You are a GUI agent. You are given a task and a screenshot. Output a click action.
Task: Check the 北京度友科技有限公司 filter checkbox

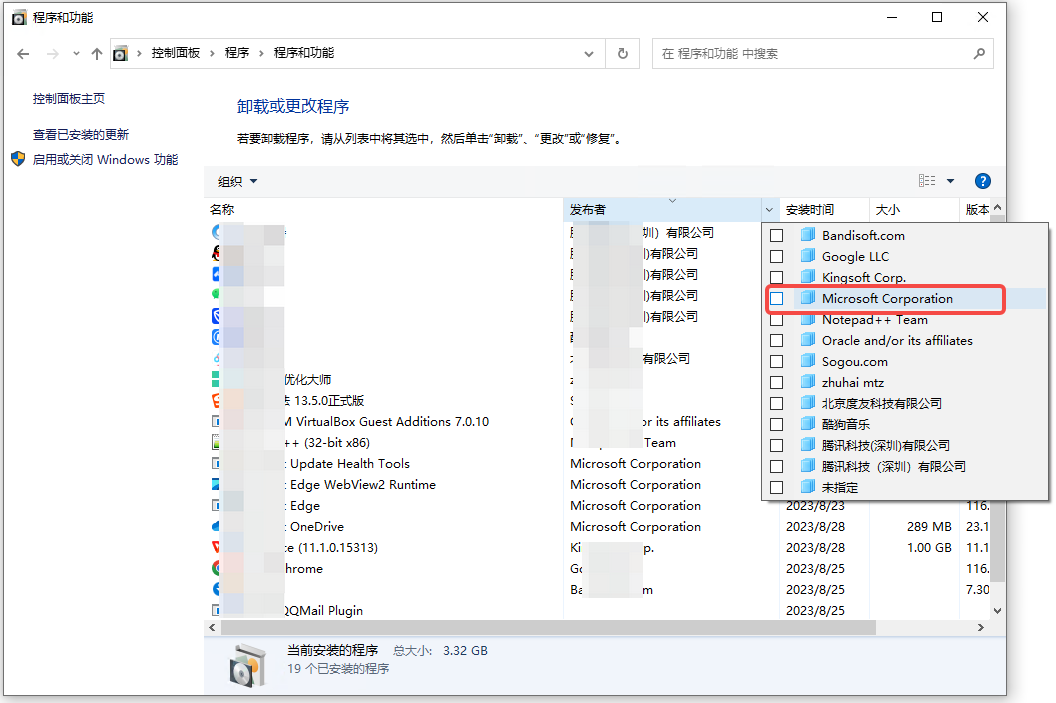pos(777,403)
